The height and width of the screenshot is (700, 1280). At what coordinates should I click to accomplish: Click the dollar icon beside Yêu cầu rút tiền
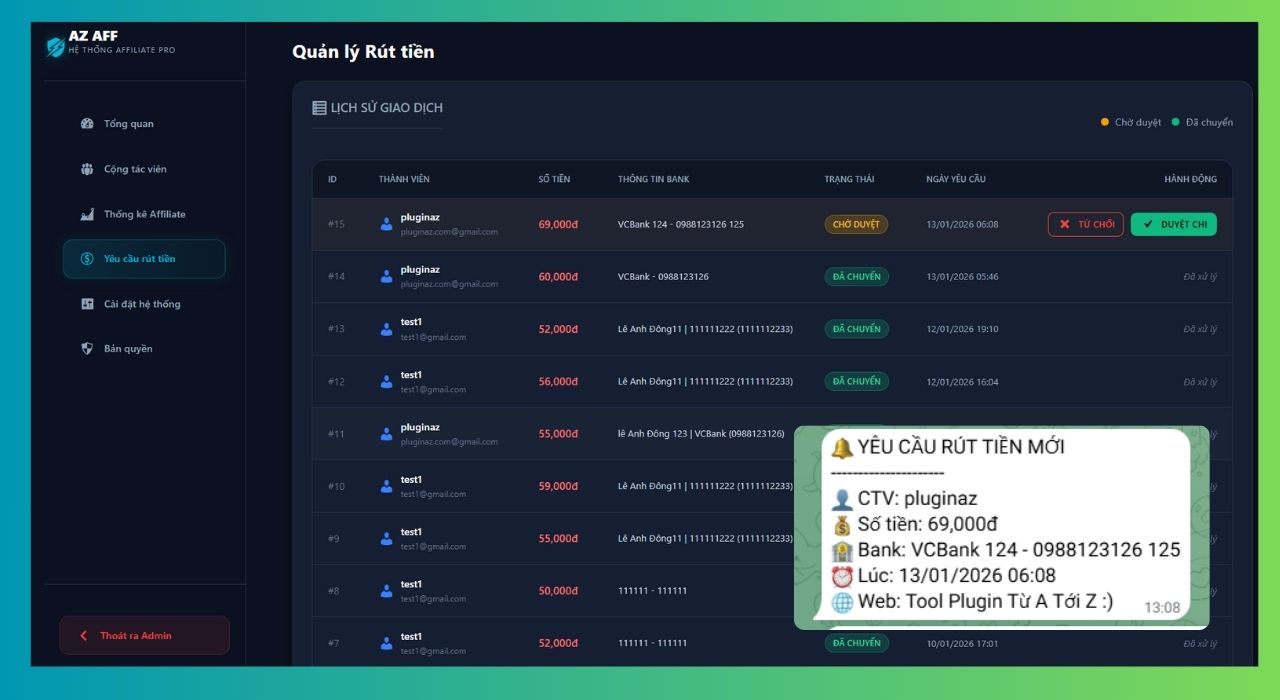click(x=87, y=258)
